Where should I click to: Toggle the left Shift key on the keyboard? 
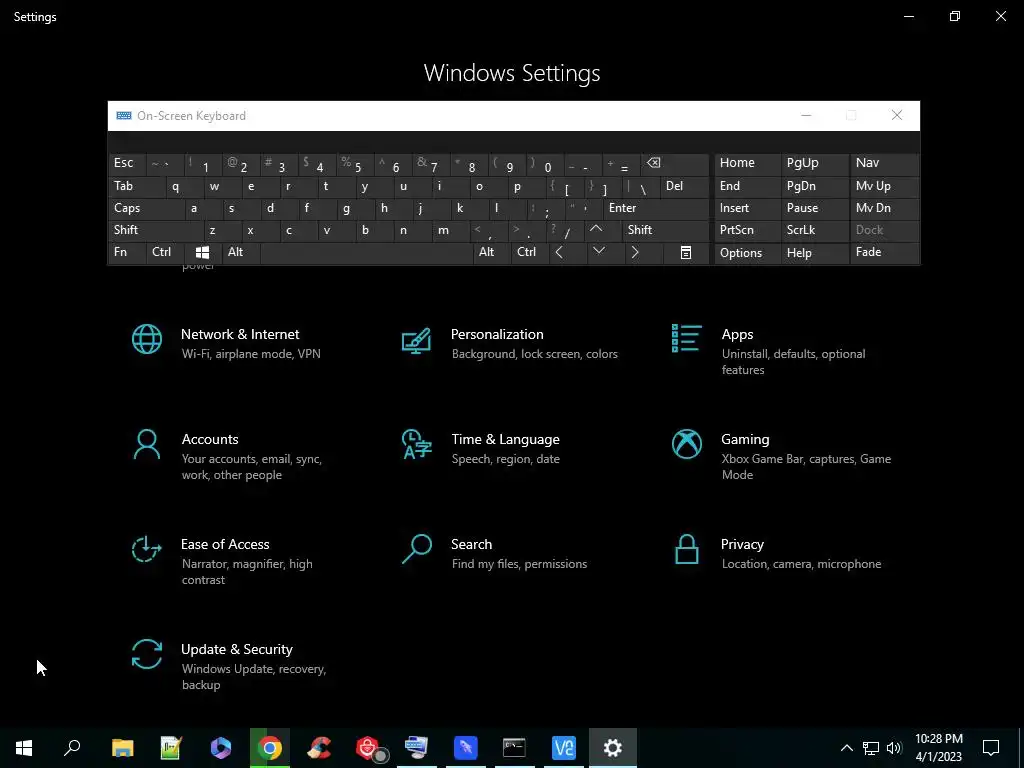tap(155, 230)
